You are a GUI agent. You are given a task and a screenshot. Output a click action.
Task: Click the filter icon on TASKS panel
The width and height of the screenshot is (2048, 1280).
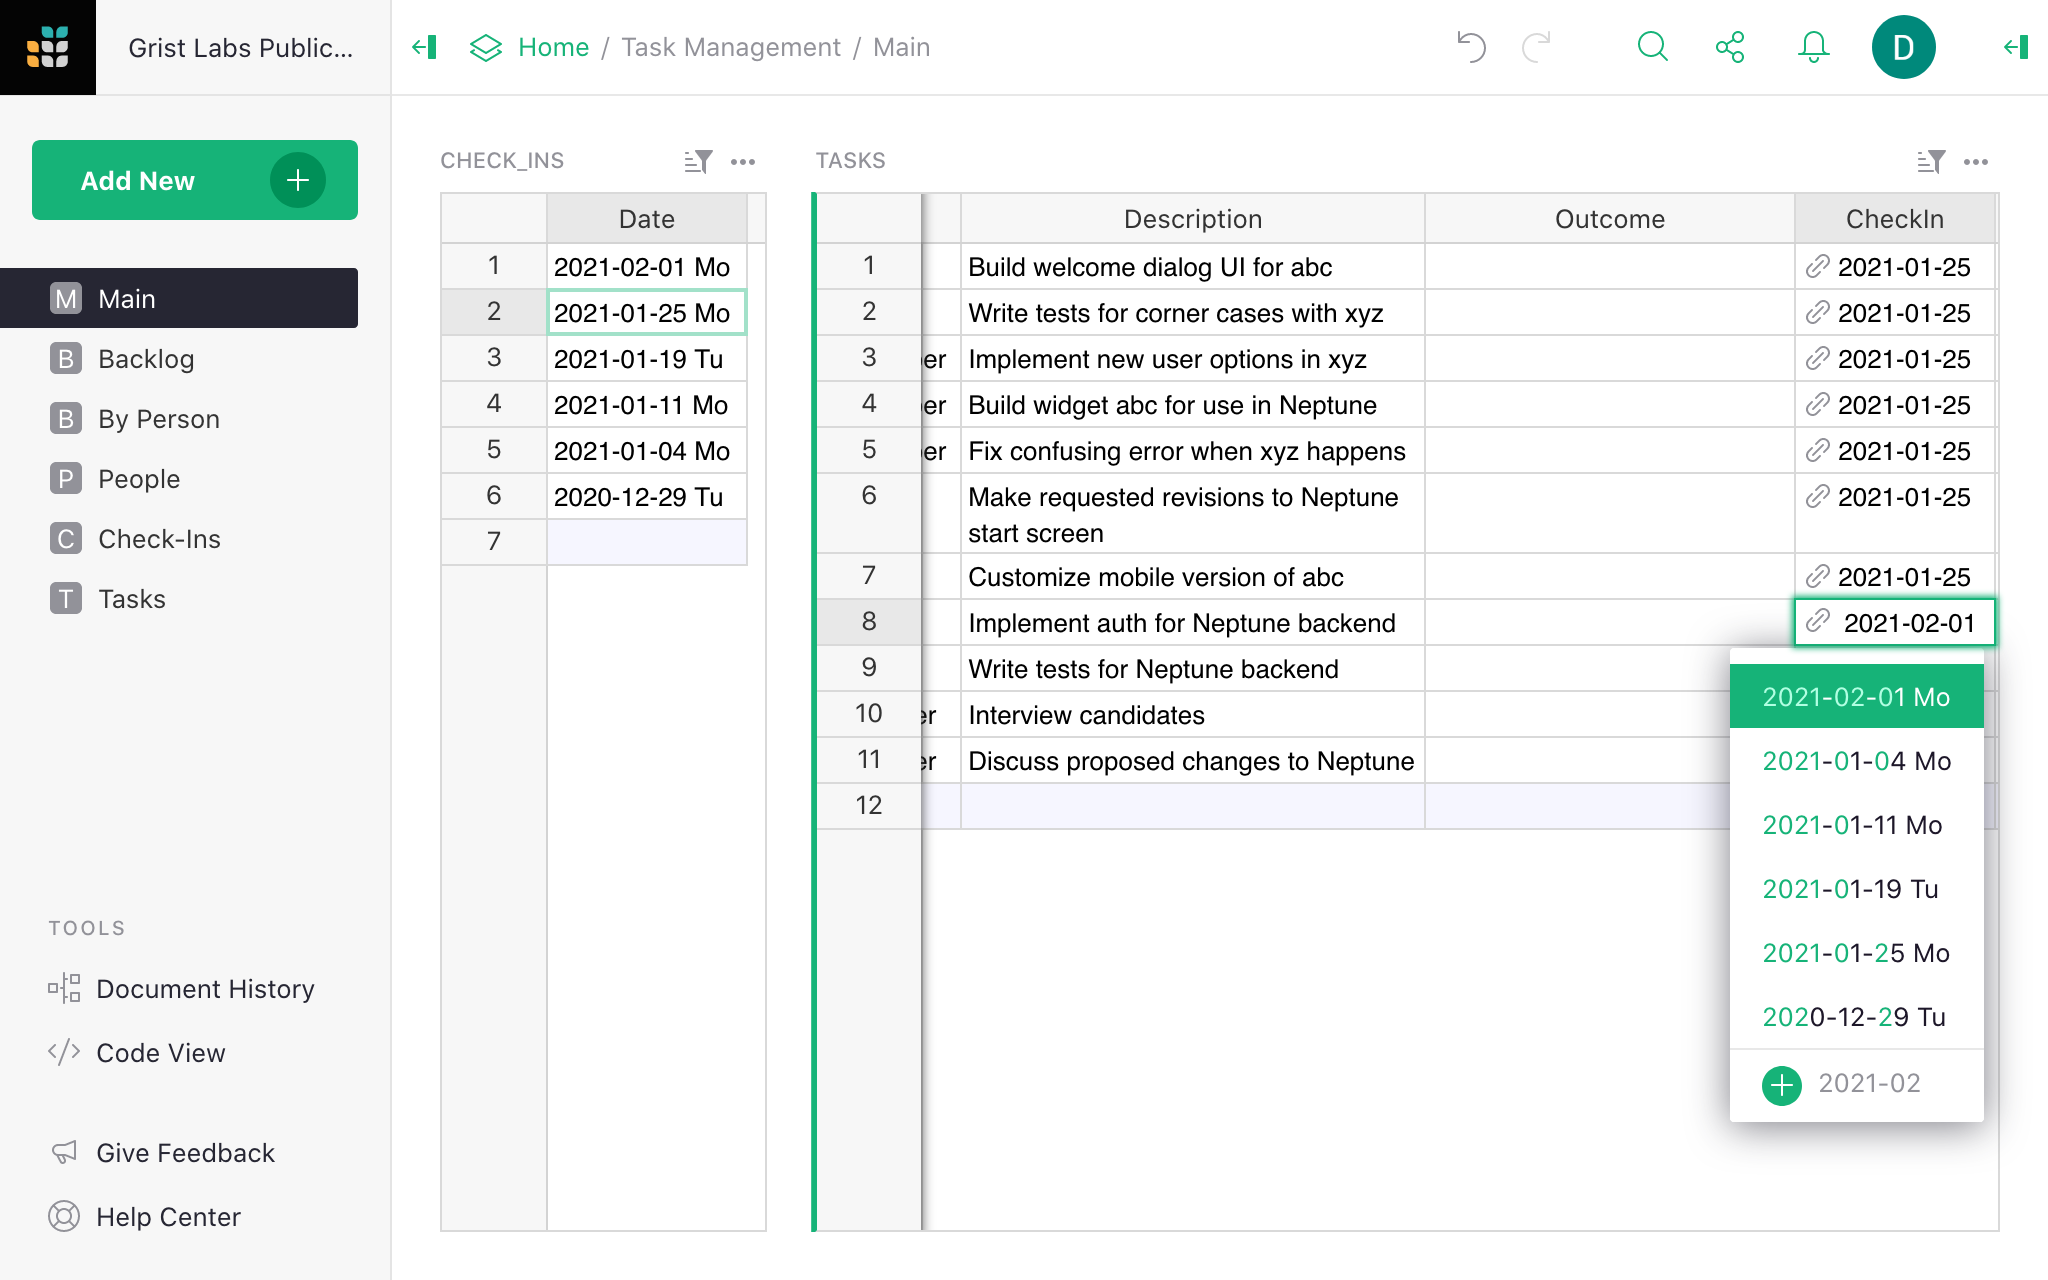1932,159
